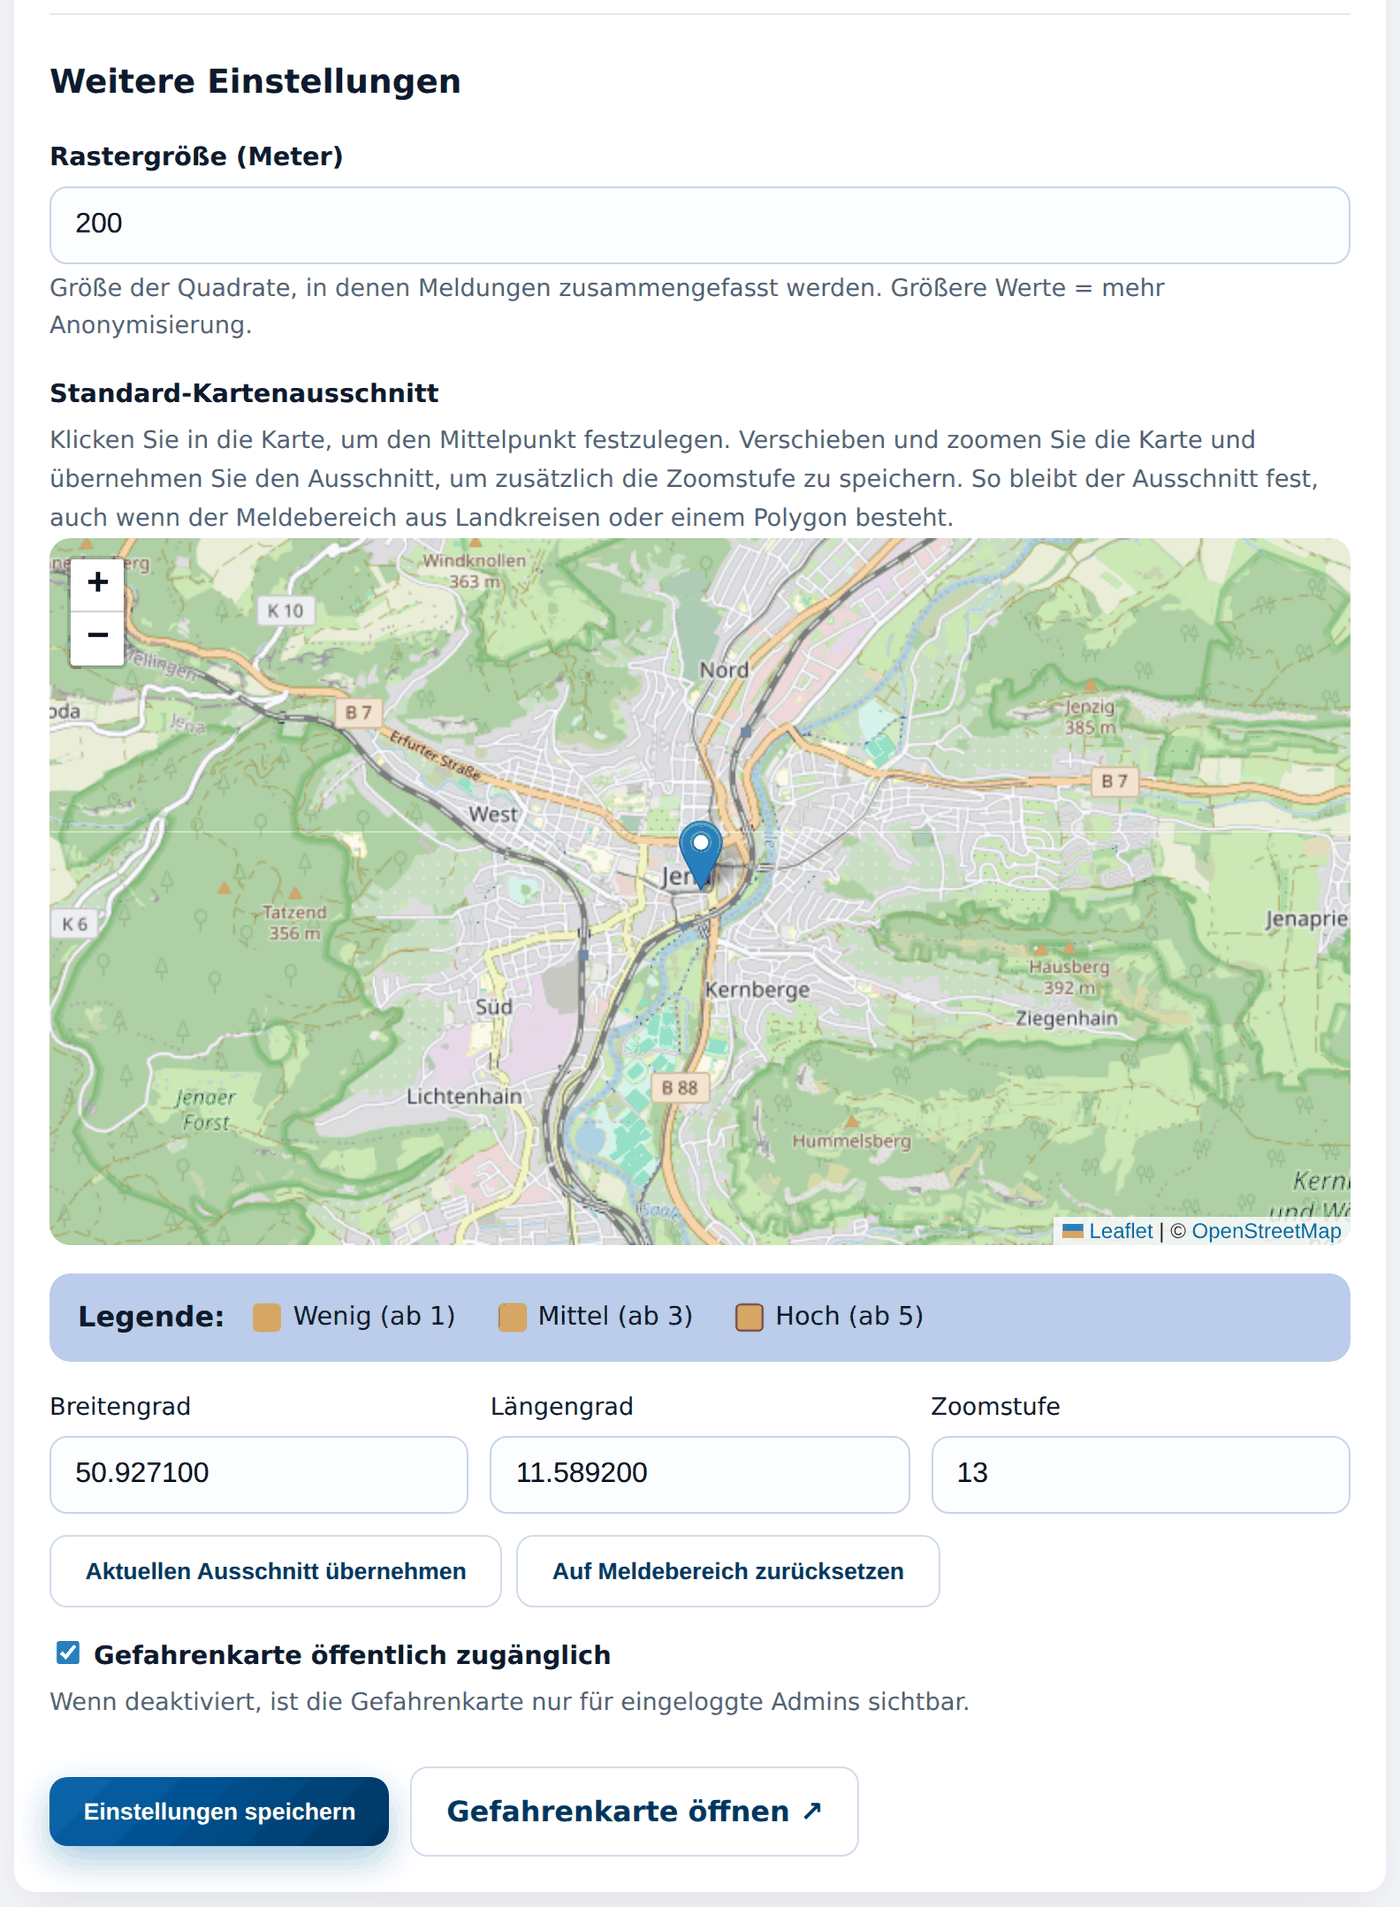Click the West district label on the map
1400x1907 pixels.
pyautogui.click(x=494, y=814)
